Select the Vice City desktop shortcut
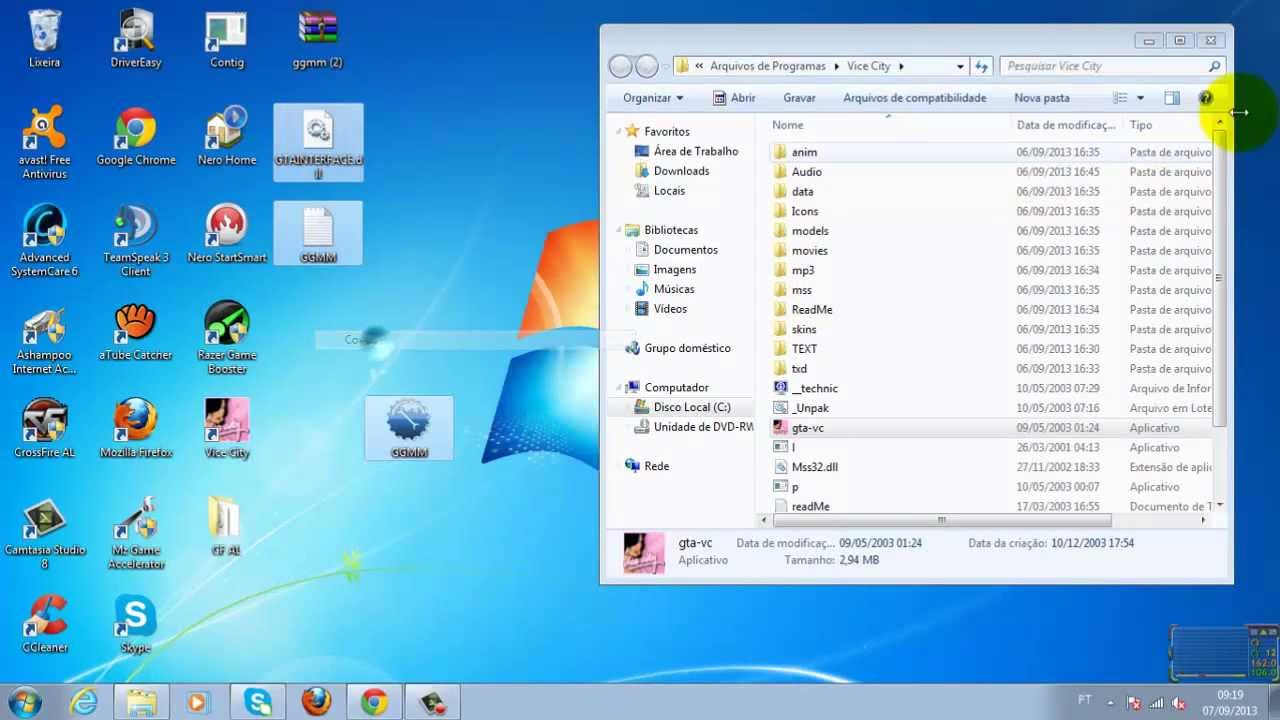Viewport: 1280px width, 720px height. click(x=227, y=429)
